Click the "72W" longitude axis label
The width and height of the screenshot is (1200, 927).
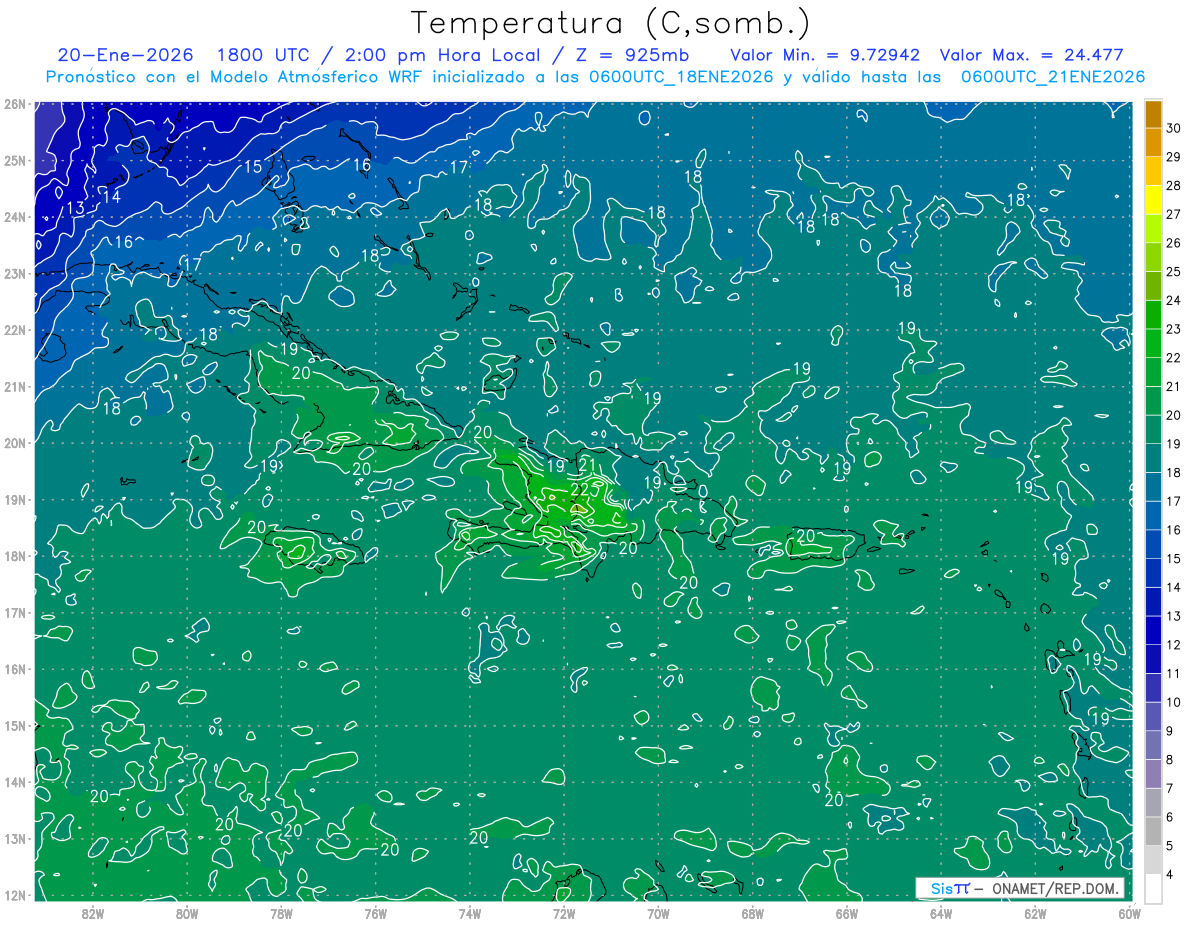(564, 913)
